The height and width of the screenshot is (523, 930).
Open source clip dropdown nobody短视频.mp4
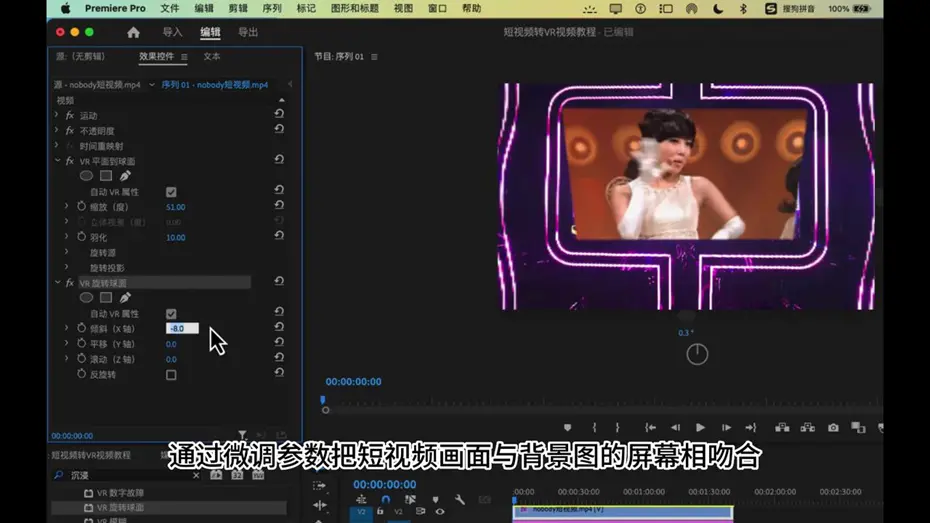[x=152, y=85]
